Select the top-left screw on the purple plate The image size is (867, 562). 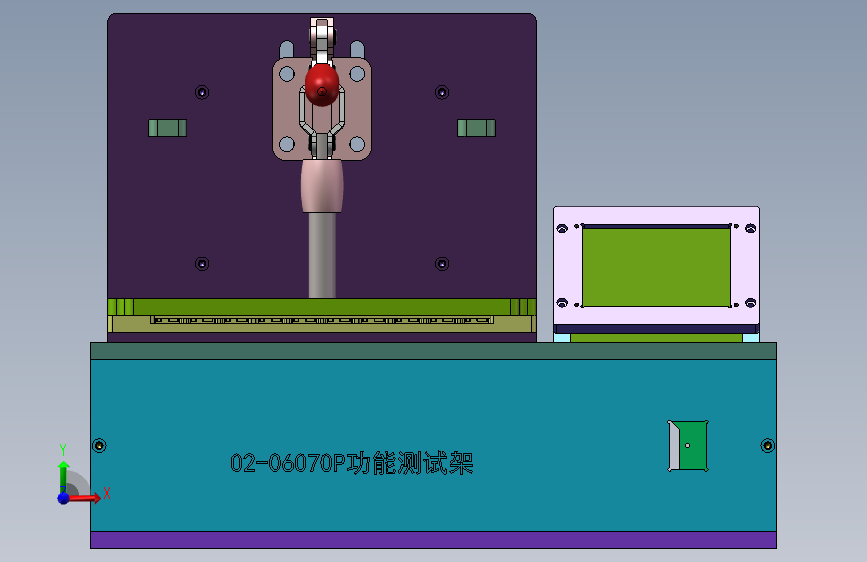202,92
